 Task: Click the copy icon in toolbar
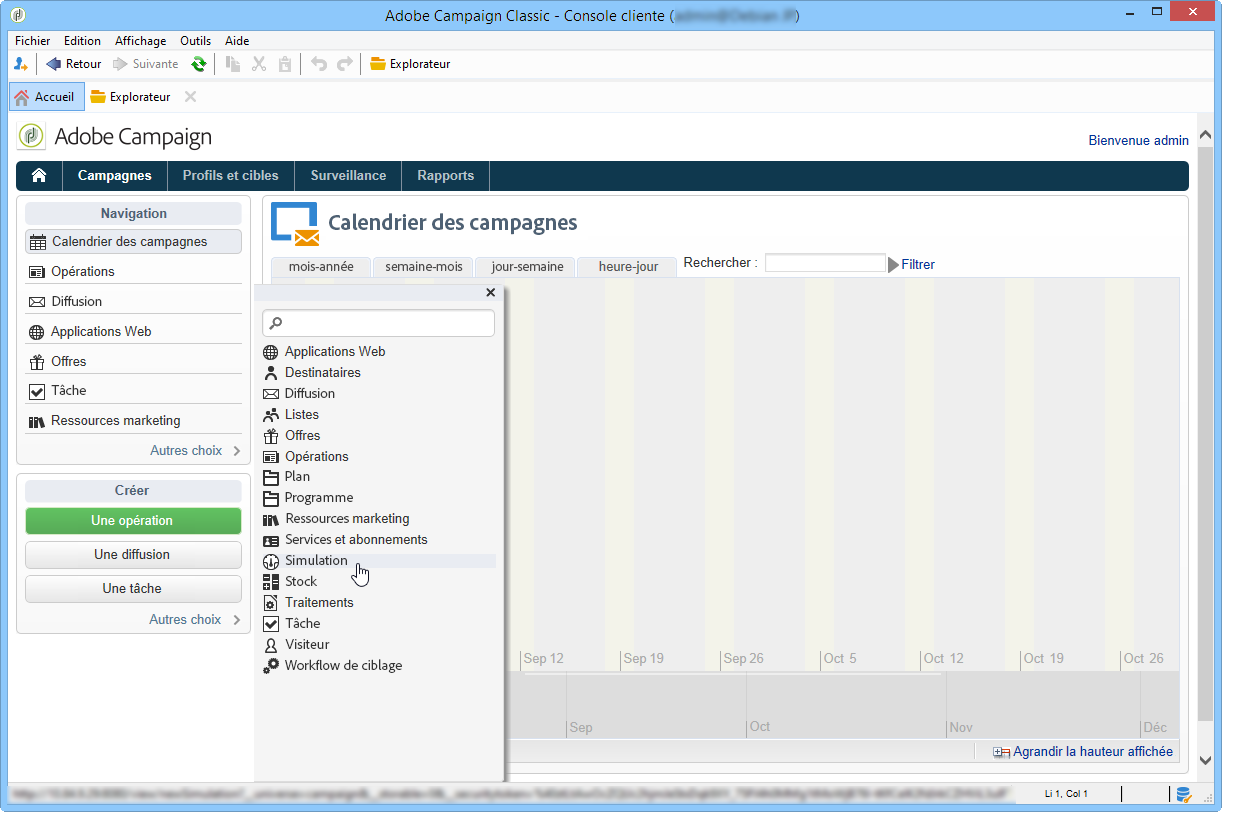coord(233,64)
